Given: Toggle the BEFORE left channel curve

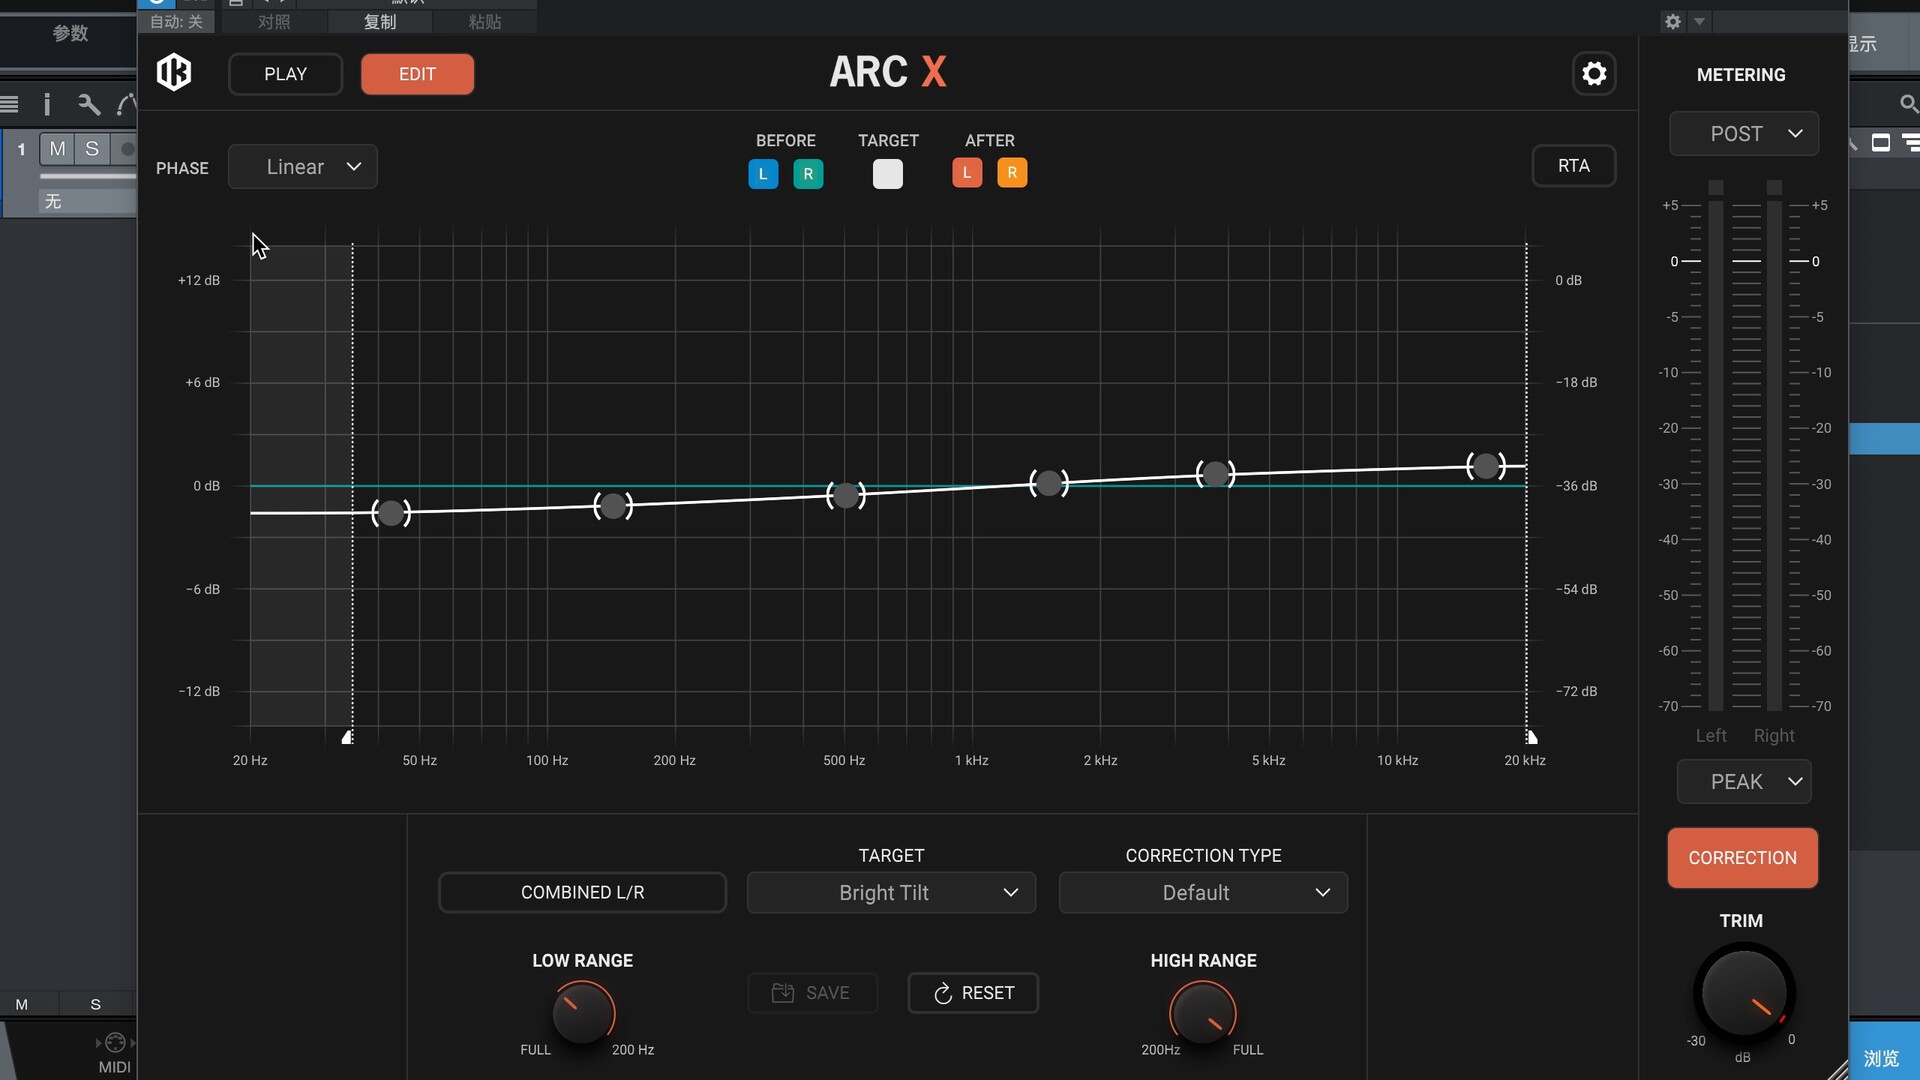Looking at the screenshot, I should point(763,174).
